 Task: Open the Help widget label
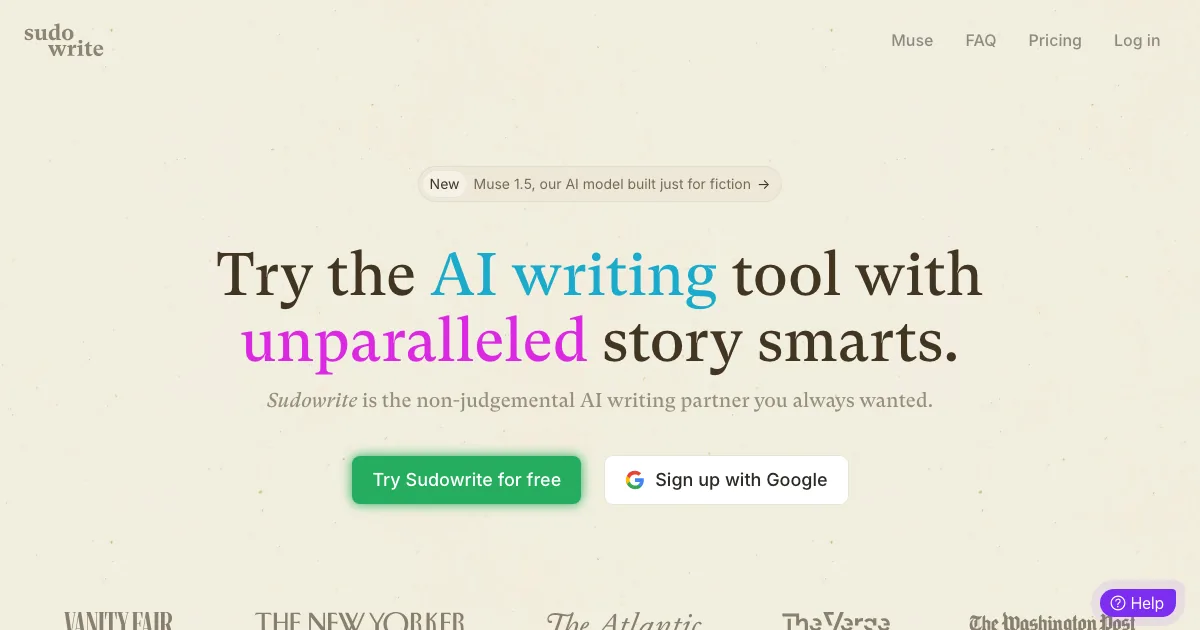tap(1147, 603)
